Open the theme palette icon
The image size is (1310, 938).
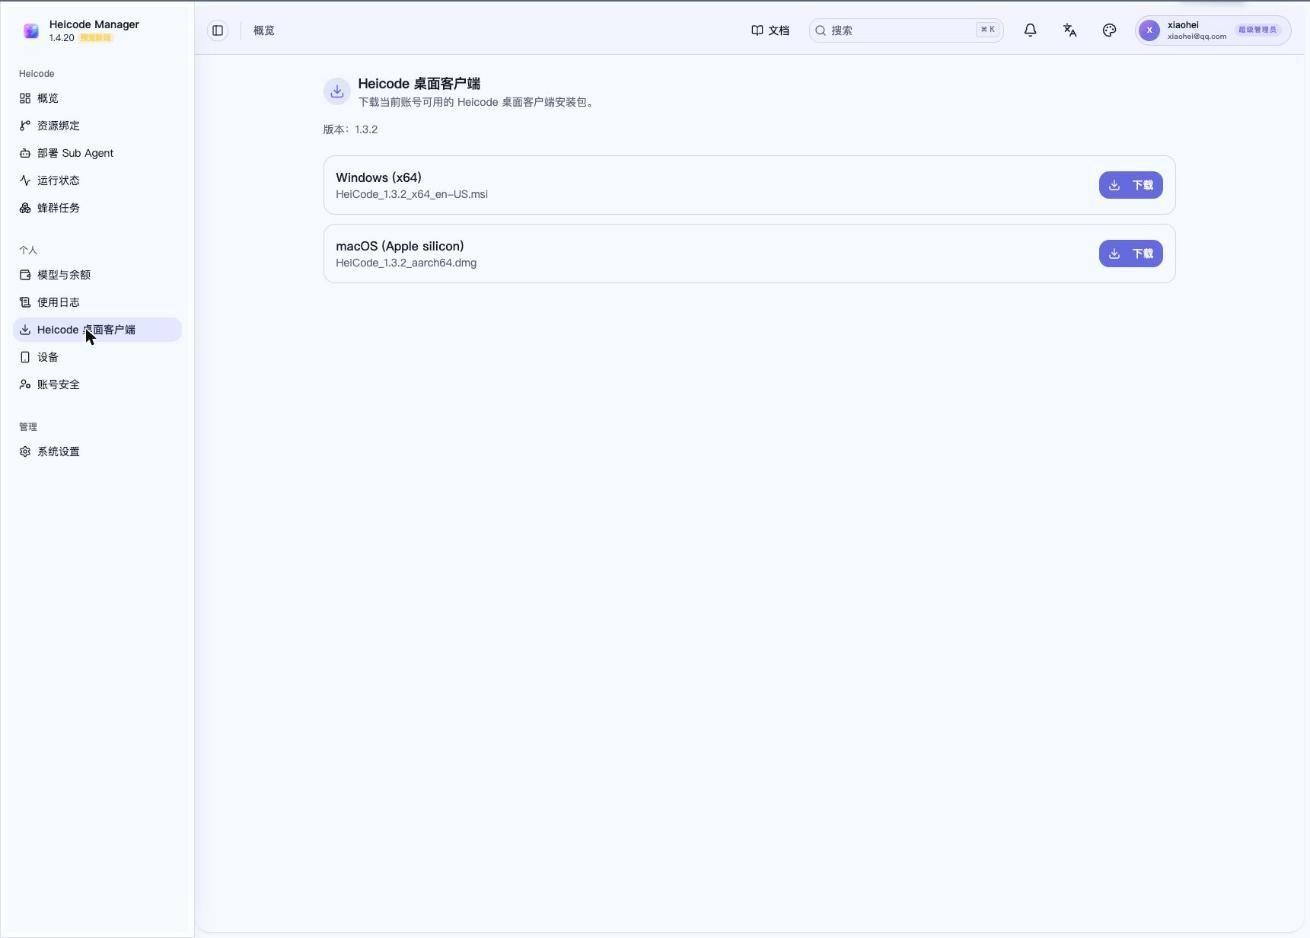[1109, 30]
